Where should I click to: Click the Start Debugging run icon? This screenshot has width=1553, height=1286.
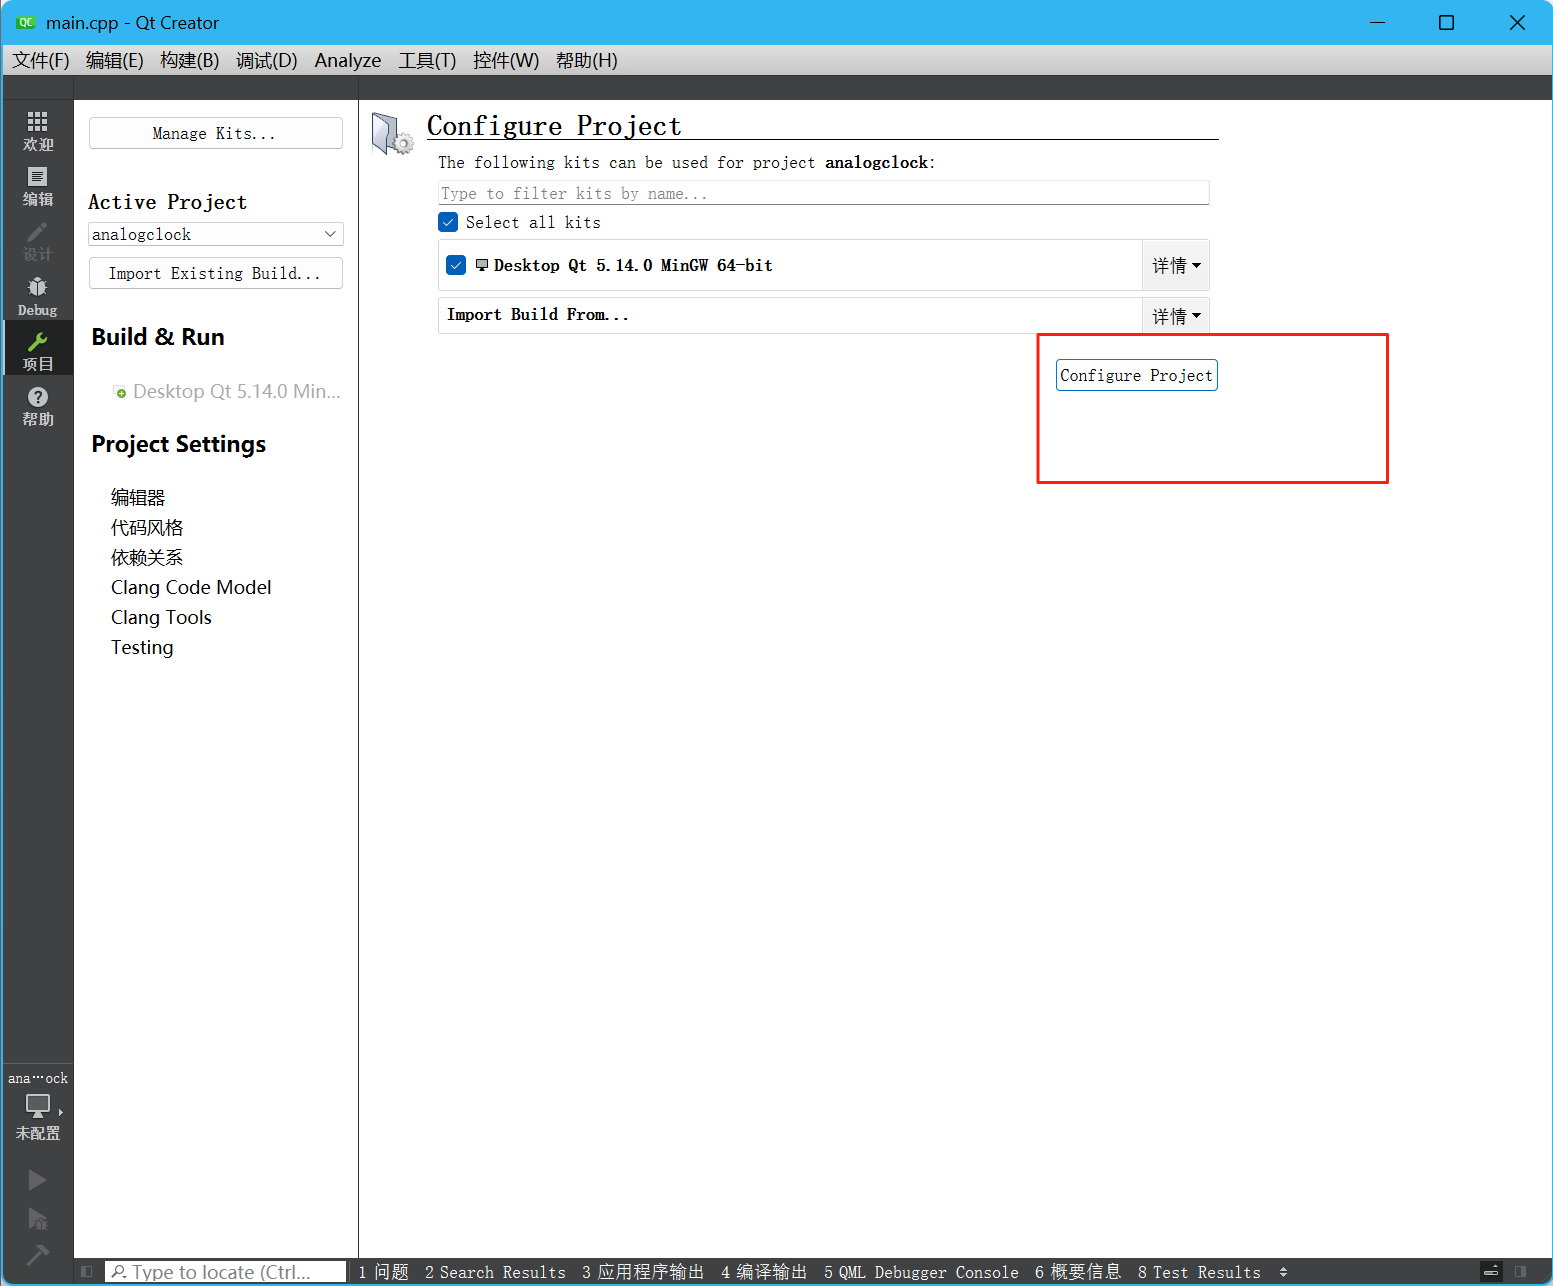tap(37, 1219)
